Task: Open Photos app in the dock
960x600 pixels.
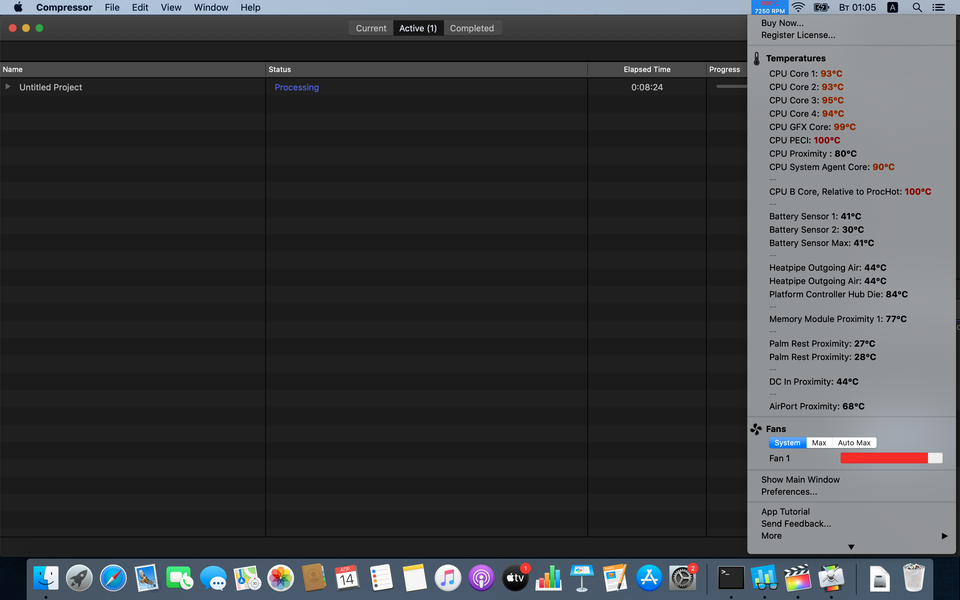Action: tap(280, 577)
